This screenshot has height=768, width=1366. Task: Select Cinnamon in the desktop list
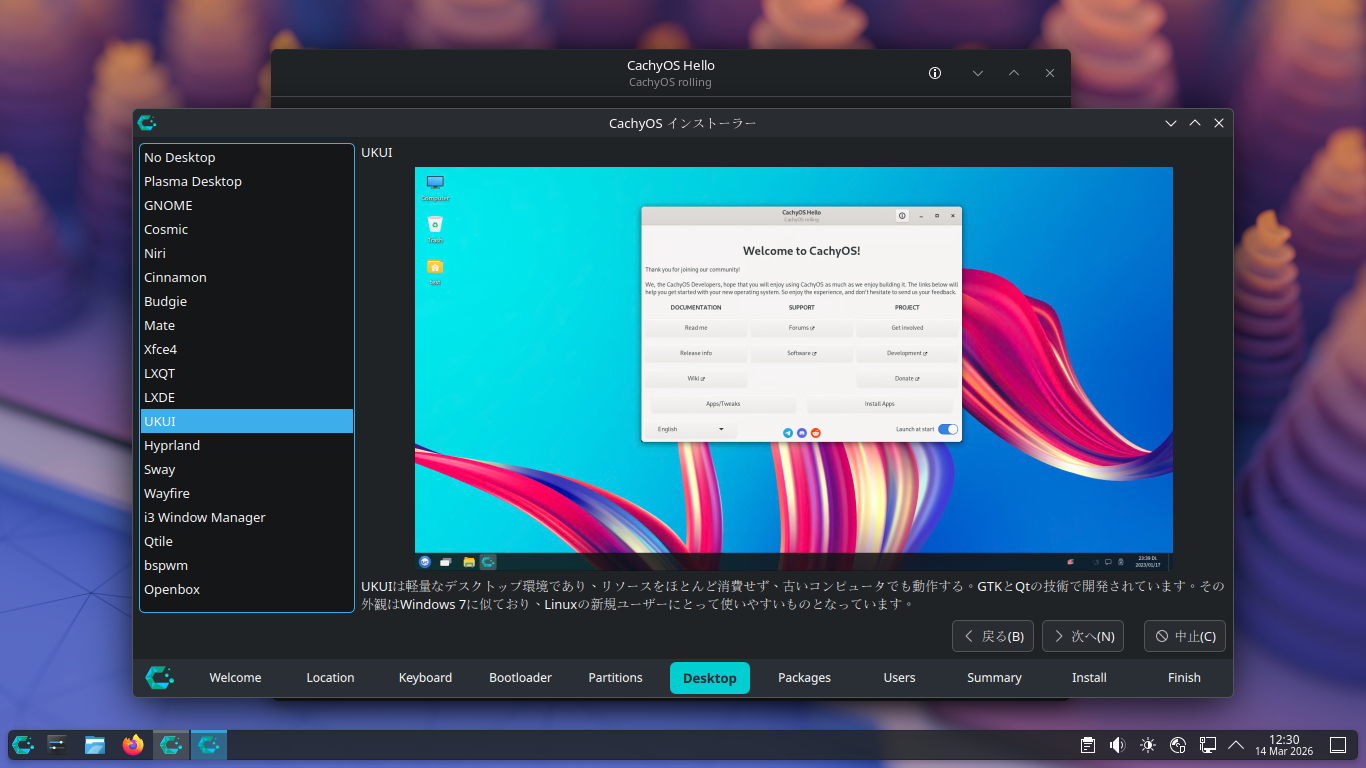[247, 277]
